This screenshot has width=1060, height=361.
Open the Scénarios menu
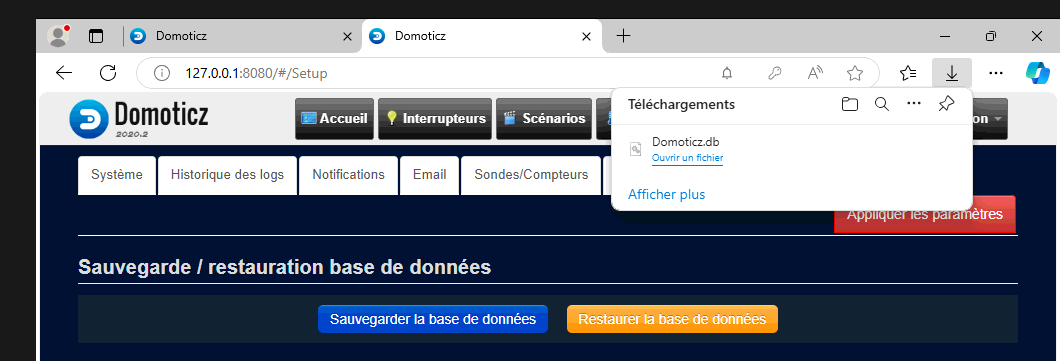[x=544, y=119]
